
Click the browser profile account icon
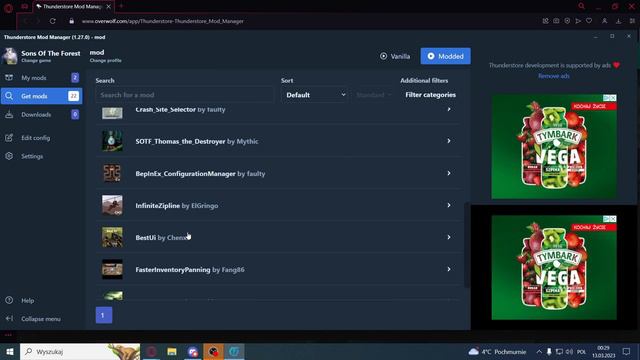tap(604, 21)
